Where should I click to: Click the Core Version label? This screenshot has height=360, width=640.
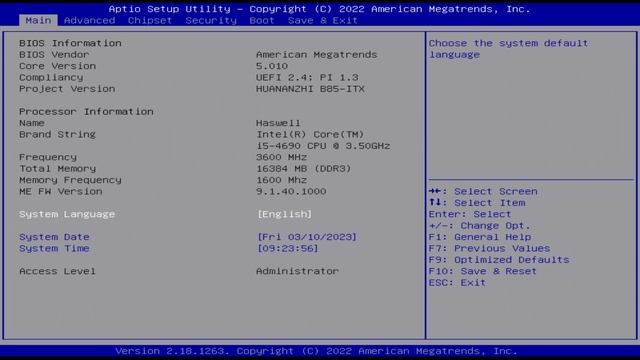coord(58,66)
